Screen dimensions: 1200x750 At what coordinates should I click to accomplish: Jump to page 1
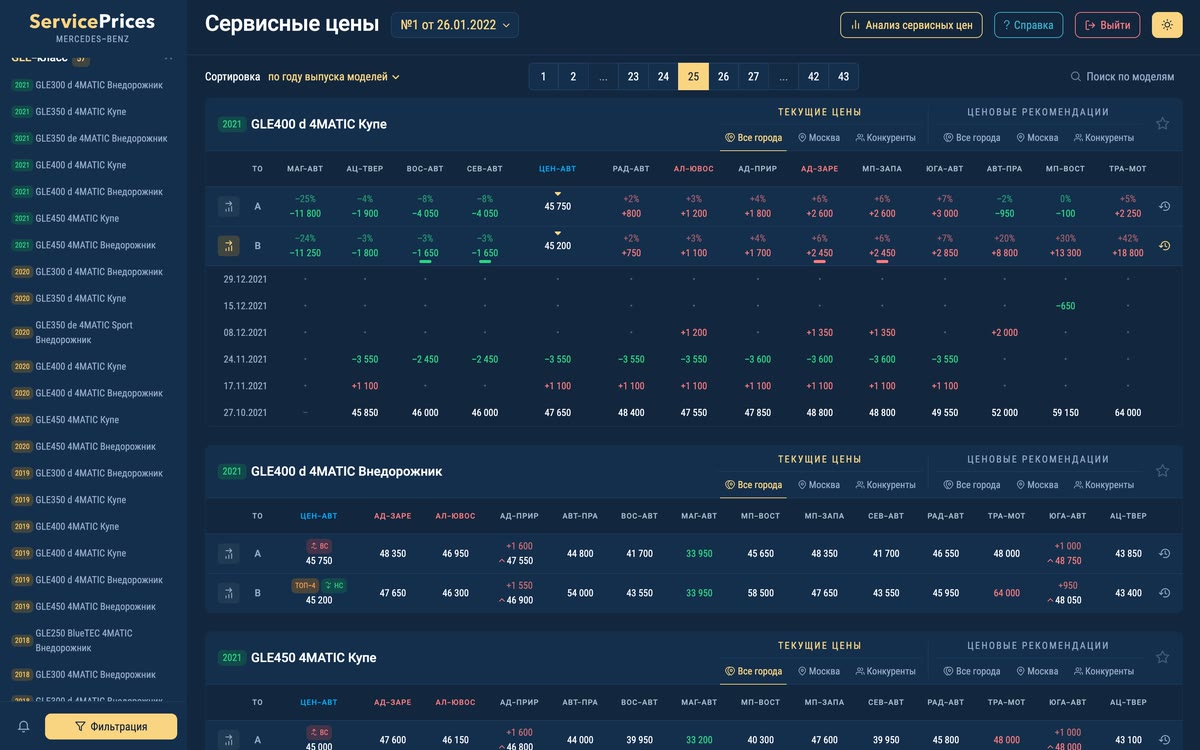point(543,77)
